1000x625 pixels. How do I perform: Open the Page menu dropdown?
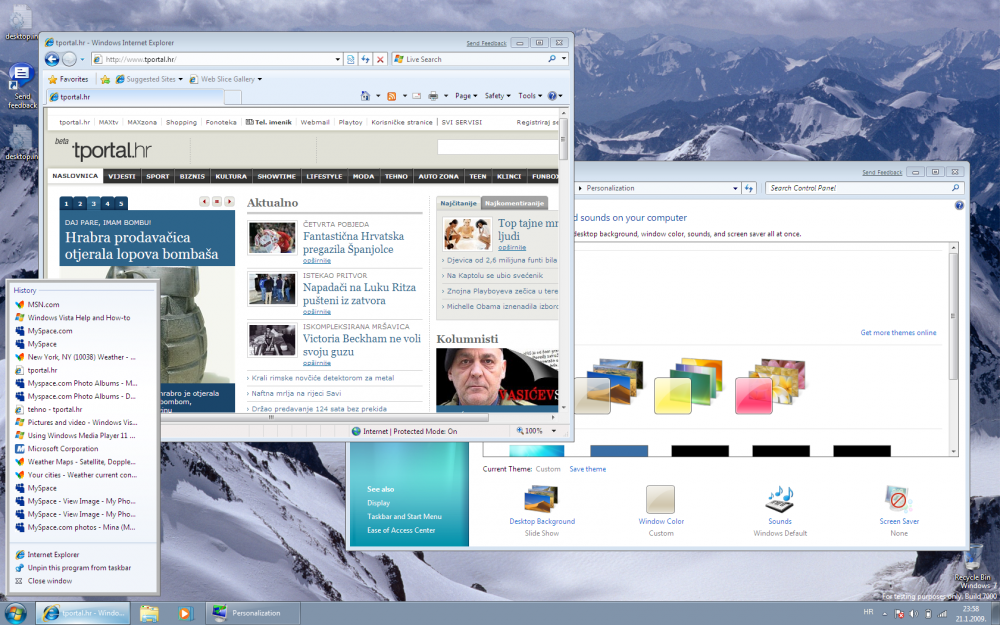point(466,96)
